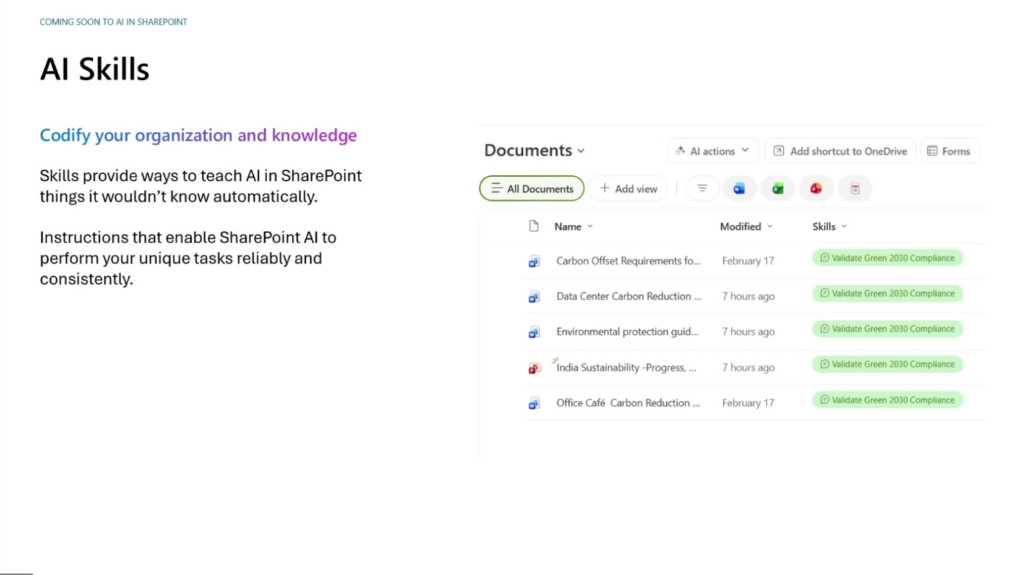Open the Documents library title dropdown

534,151
